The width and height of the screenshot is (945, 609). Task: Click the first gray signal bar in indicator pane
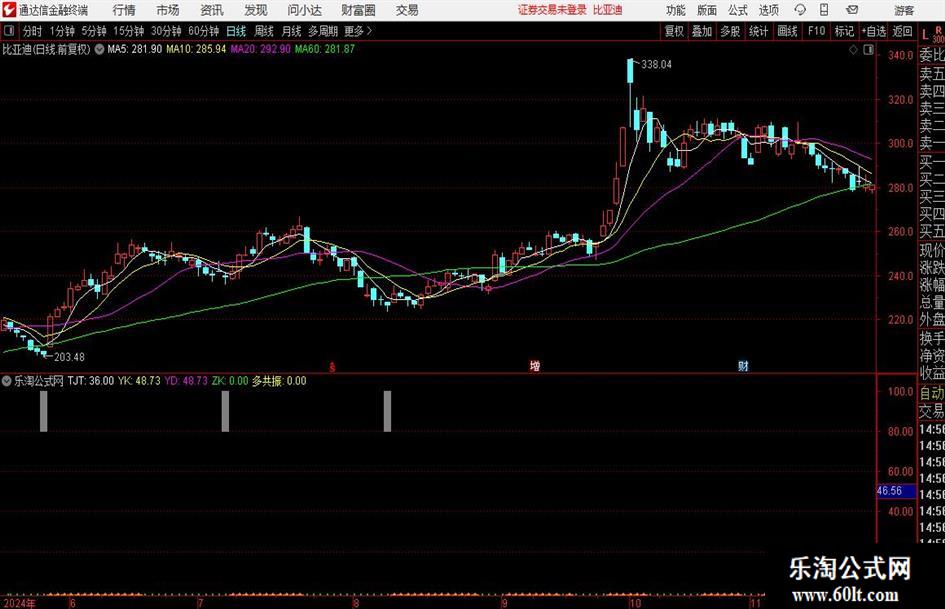[43, 411]
